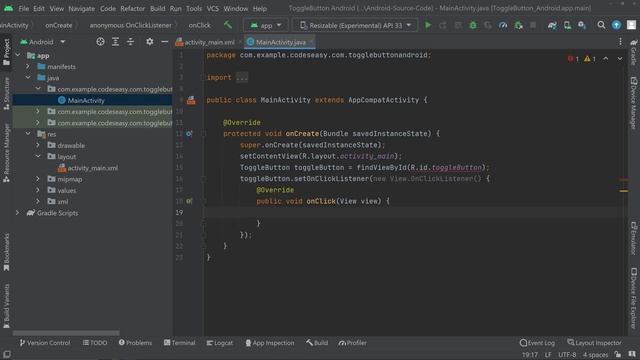Open Device Manager icon in toolbar
The height and width of the screenshot is (360, 640).
click(x=567, y=25)
